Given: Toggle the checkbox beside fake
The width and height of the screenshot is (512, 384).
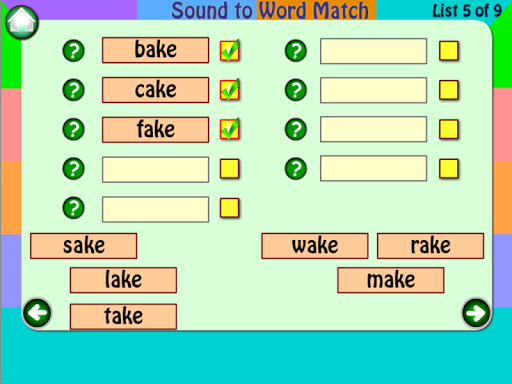Looking at the screenshot, I should [x=230, y=129].
